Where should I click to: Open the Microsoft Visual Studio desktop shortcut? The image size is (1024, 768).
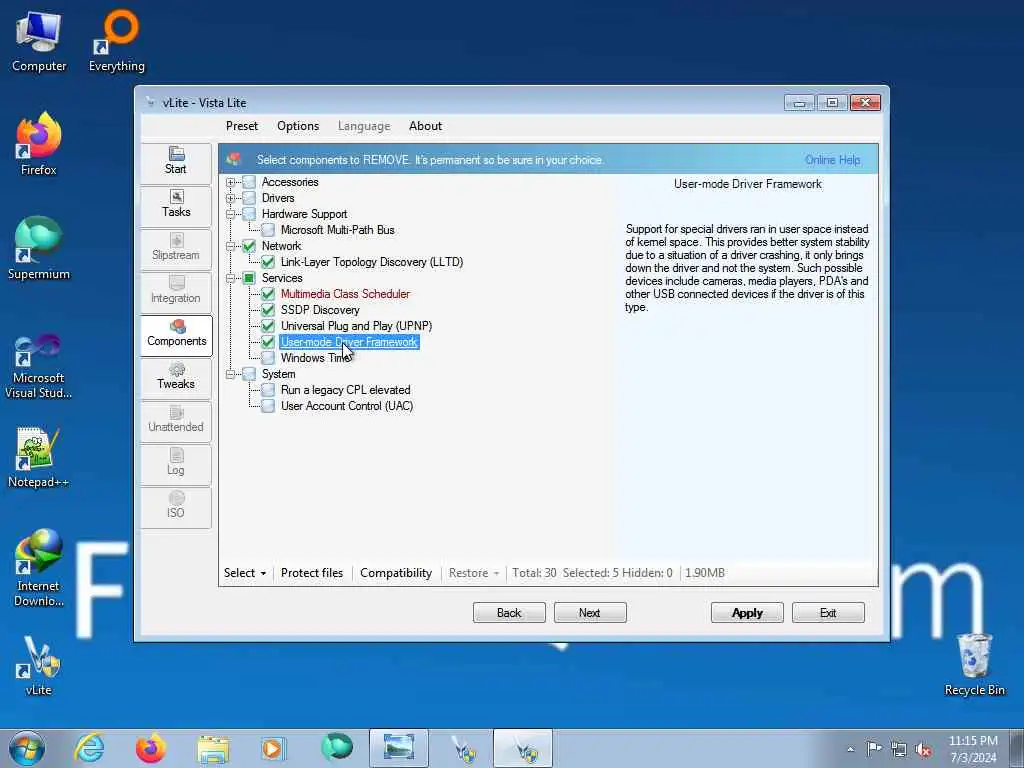pyautogui.click(x=39, y=366)
